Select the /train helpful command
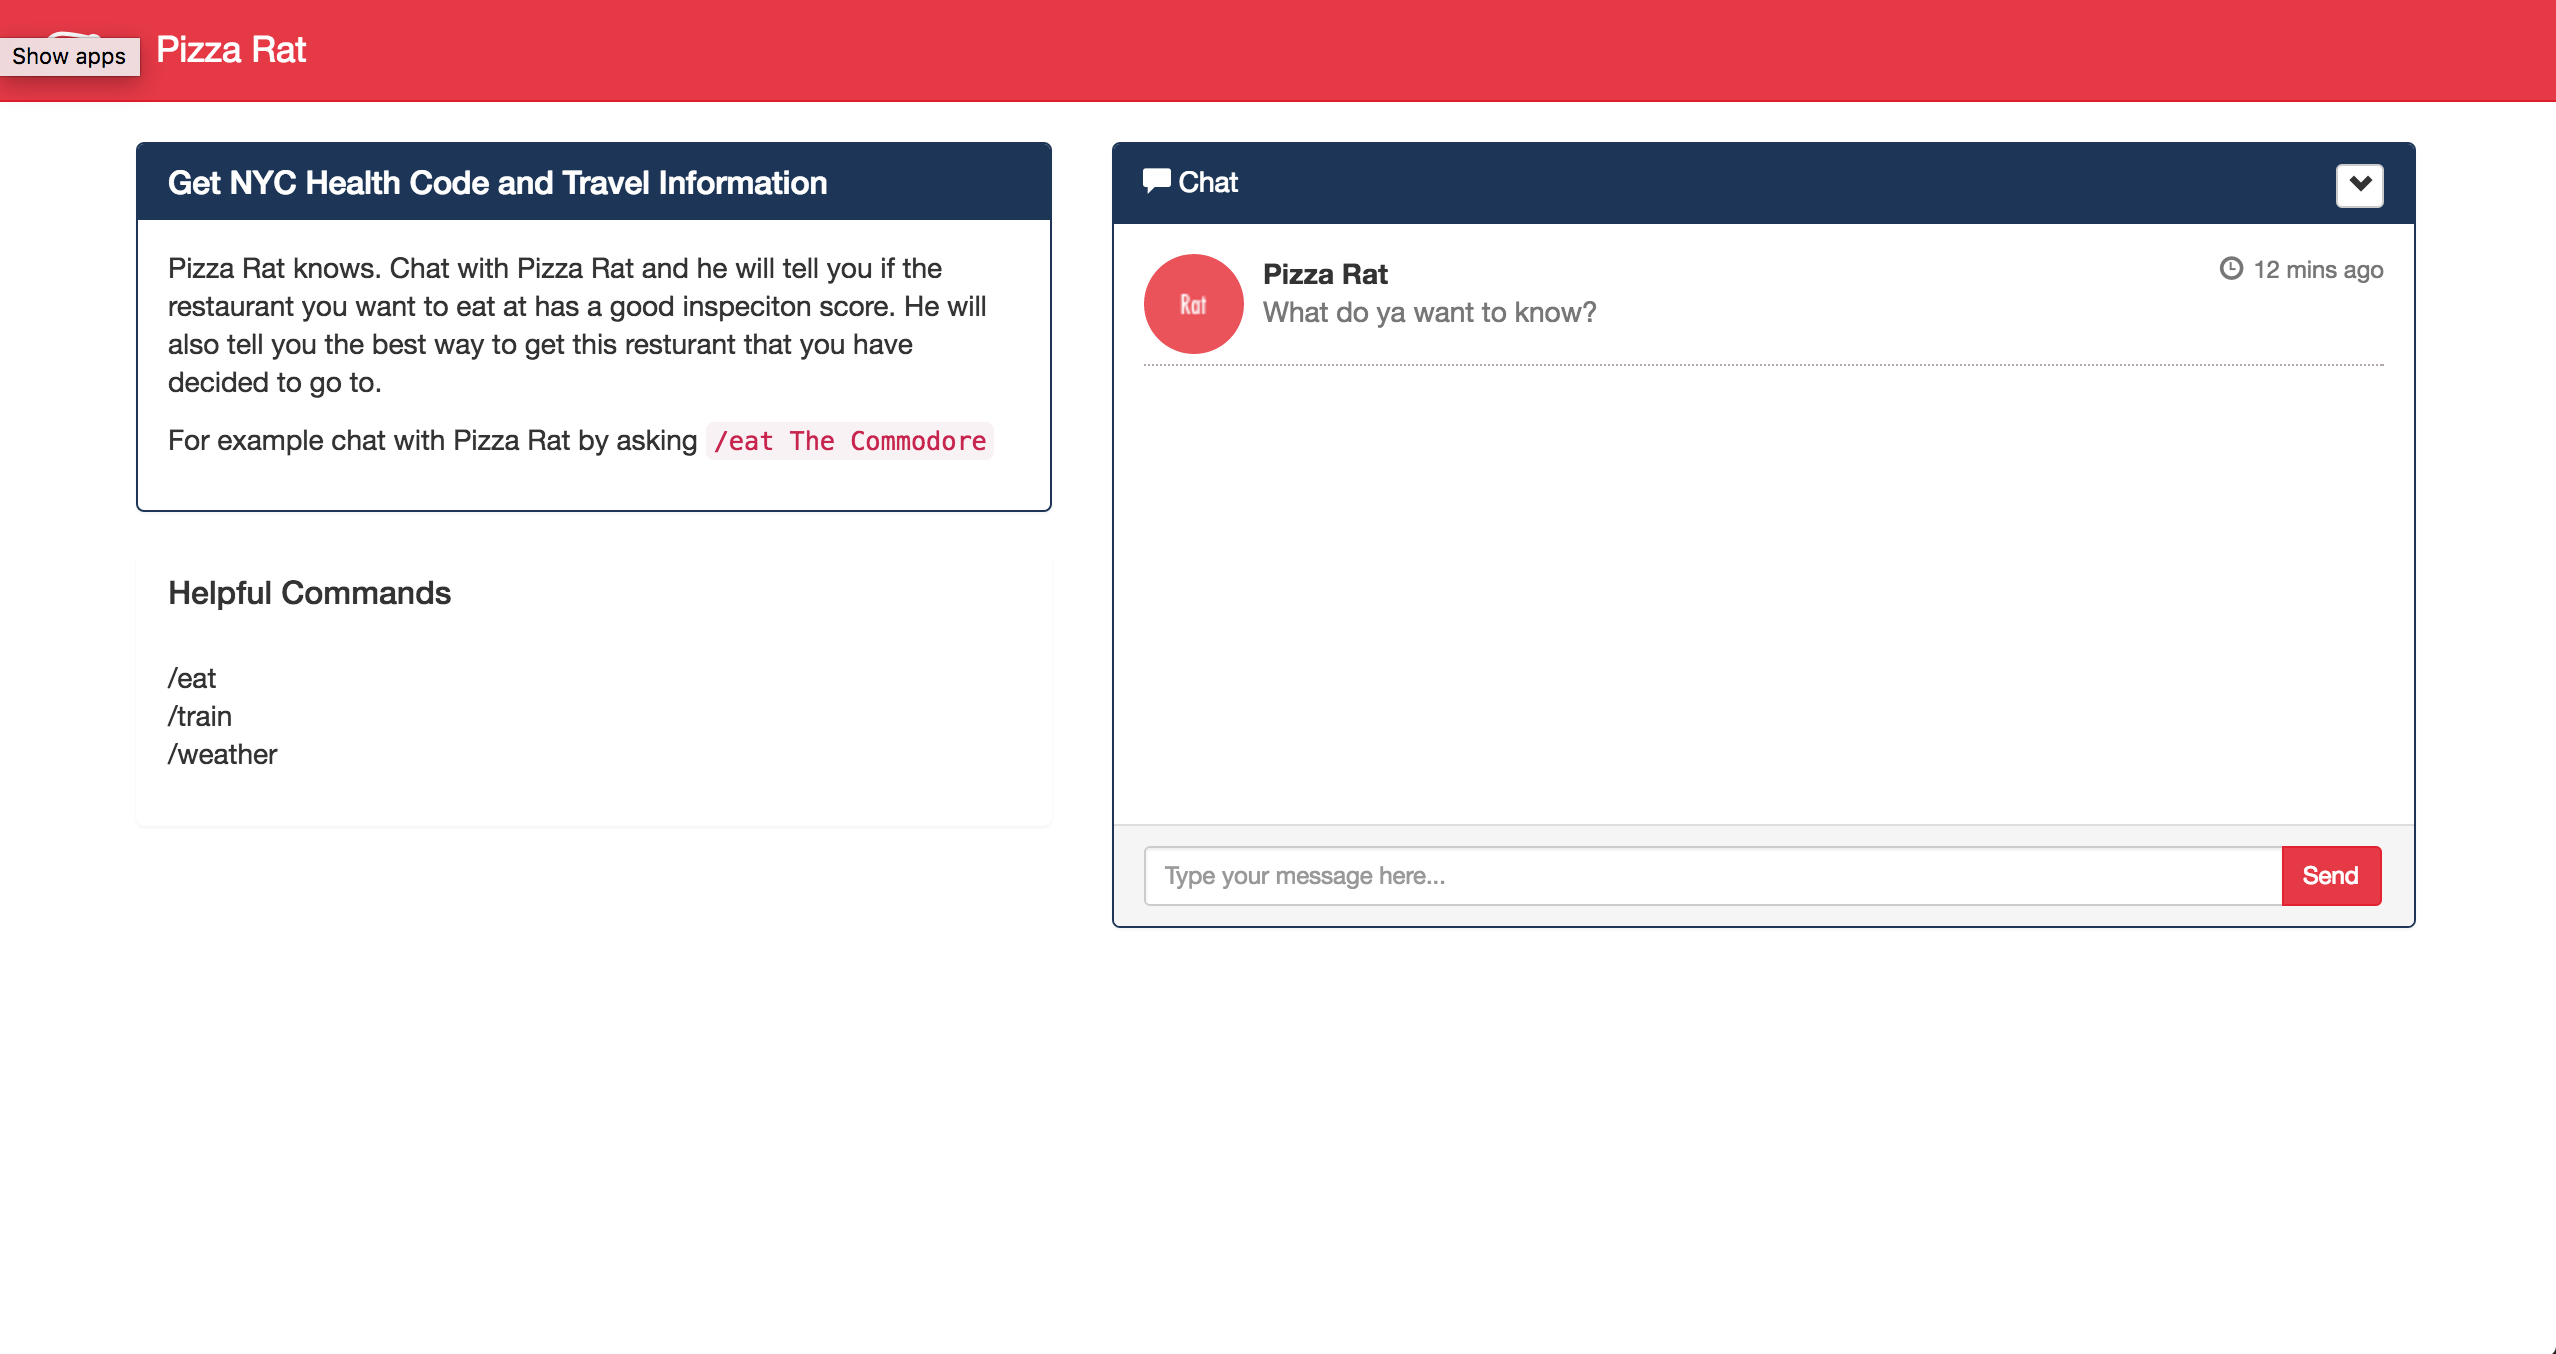This screenshot has height=1354, width=2556. click(x=200, y=716)
